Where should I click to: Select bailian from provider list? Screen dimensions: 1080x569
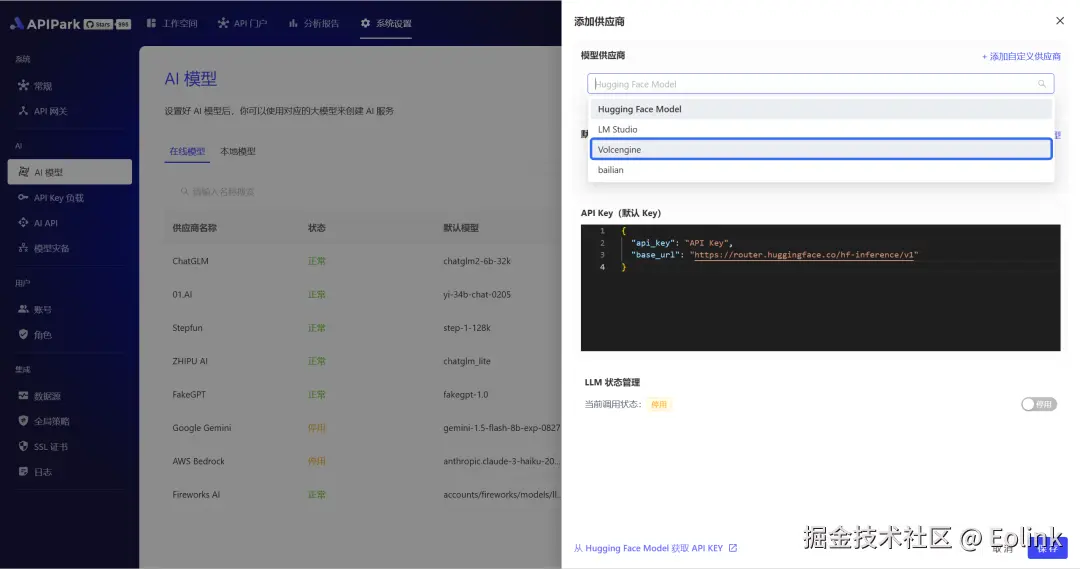(x=821, y=170)
